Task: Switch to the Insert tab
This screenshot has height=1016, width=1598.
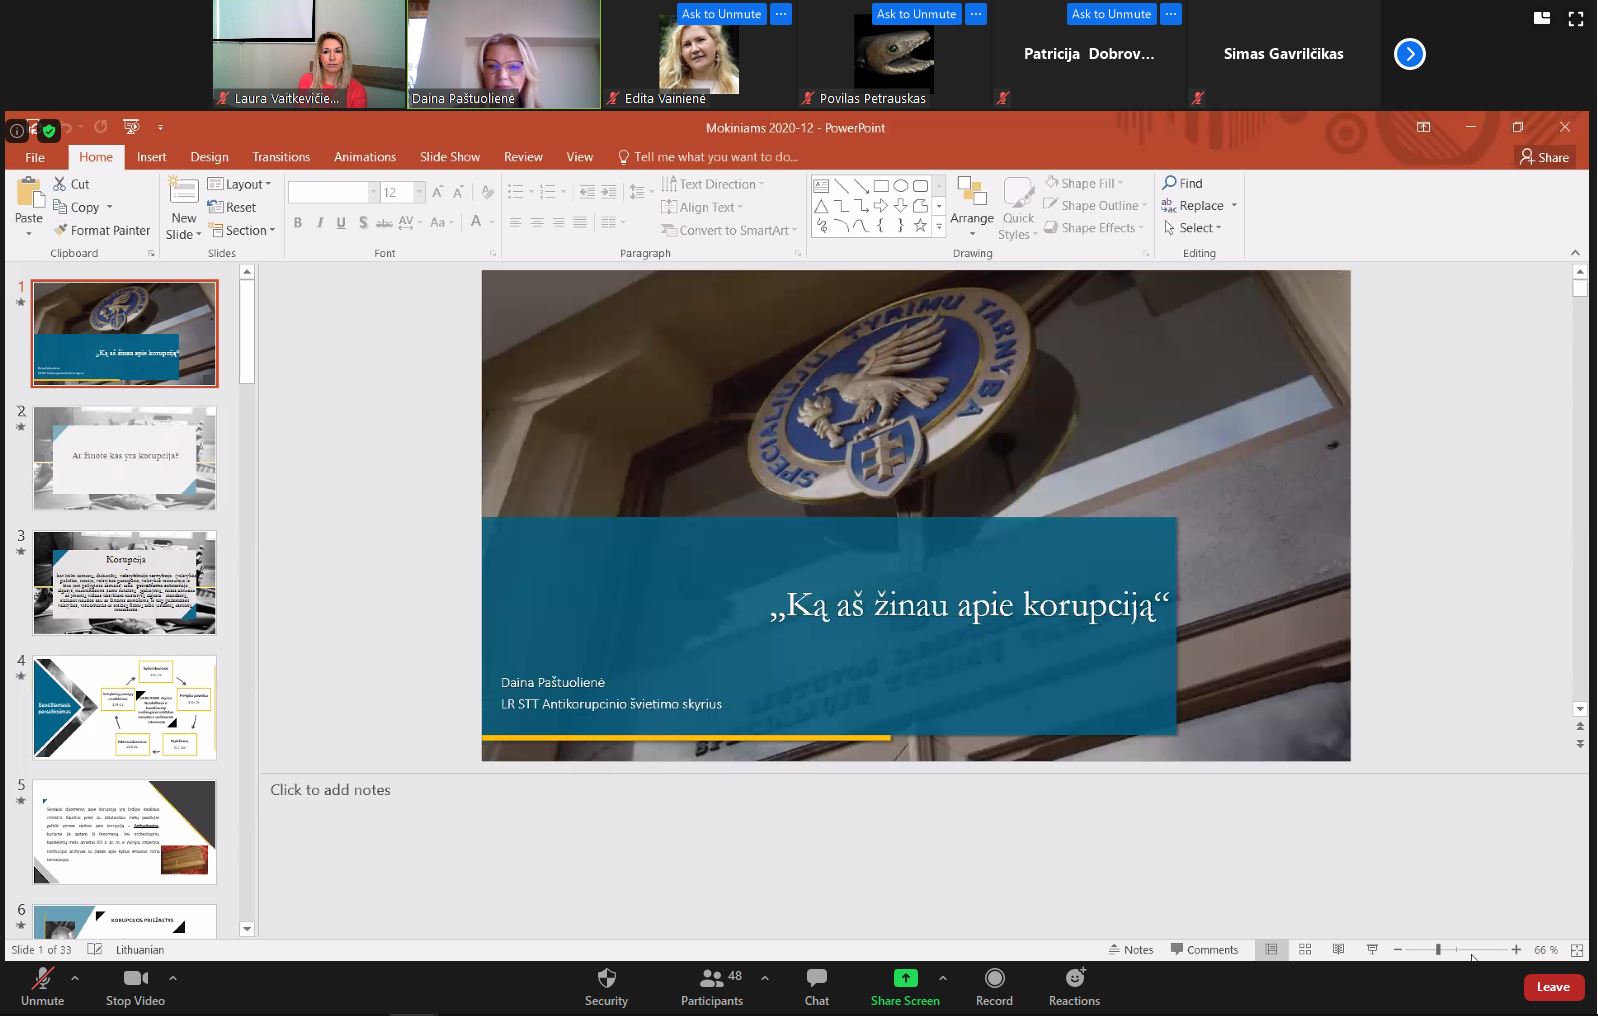Action: (152, 157)
